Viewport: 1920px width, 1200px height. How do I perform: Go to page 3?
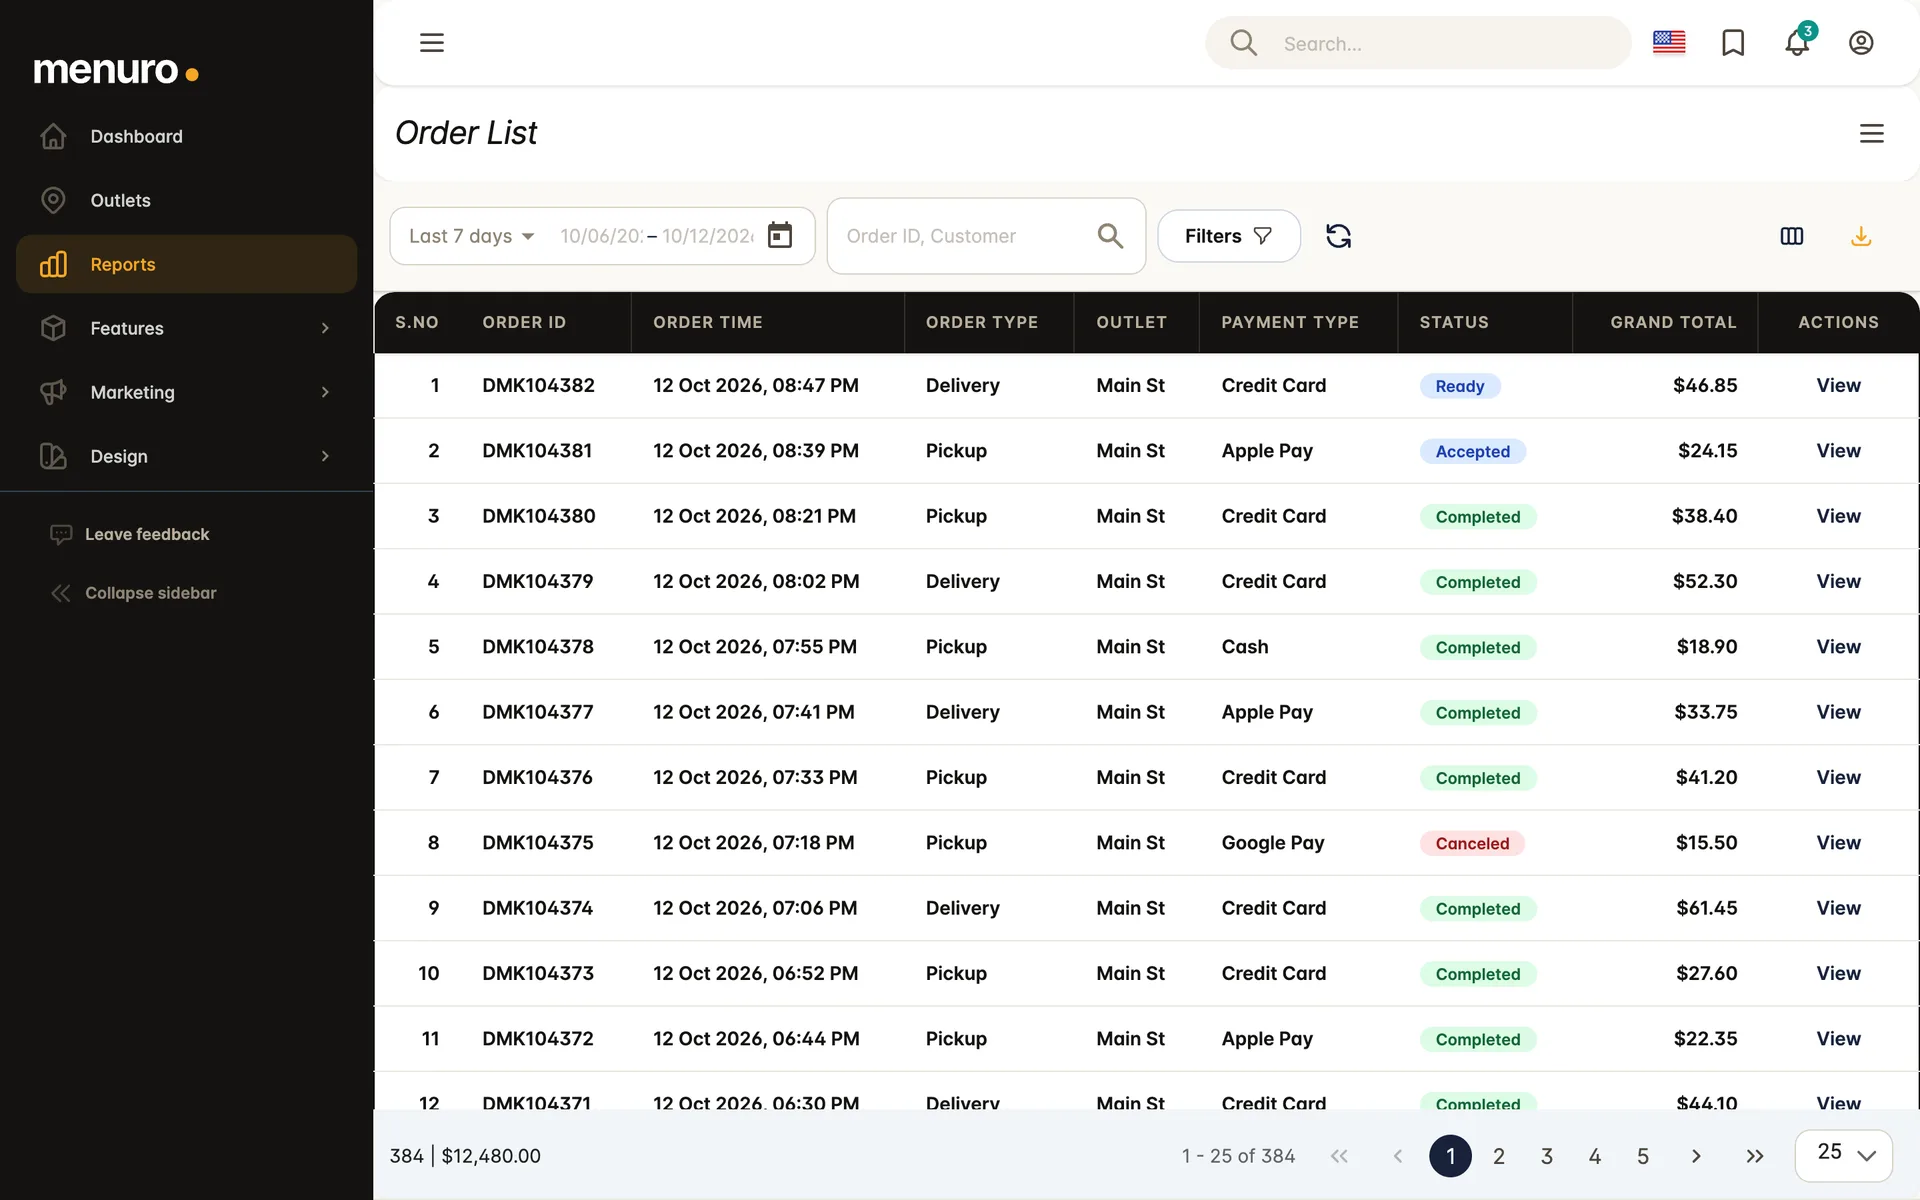[x=1547, y=1156]
